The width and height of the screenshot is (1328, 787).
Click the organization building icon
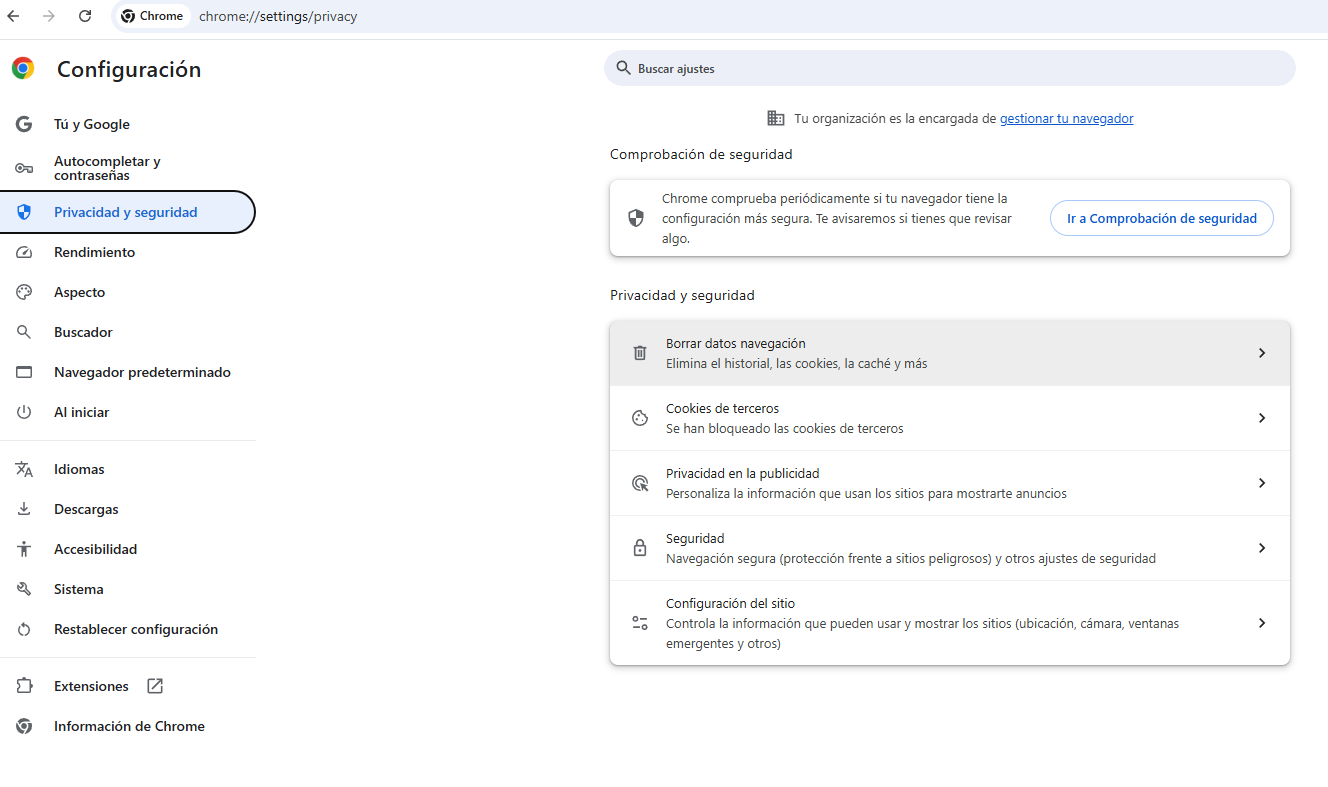(776, 118)
